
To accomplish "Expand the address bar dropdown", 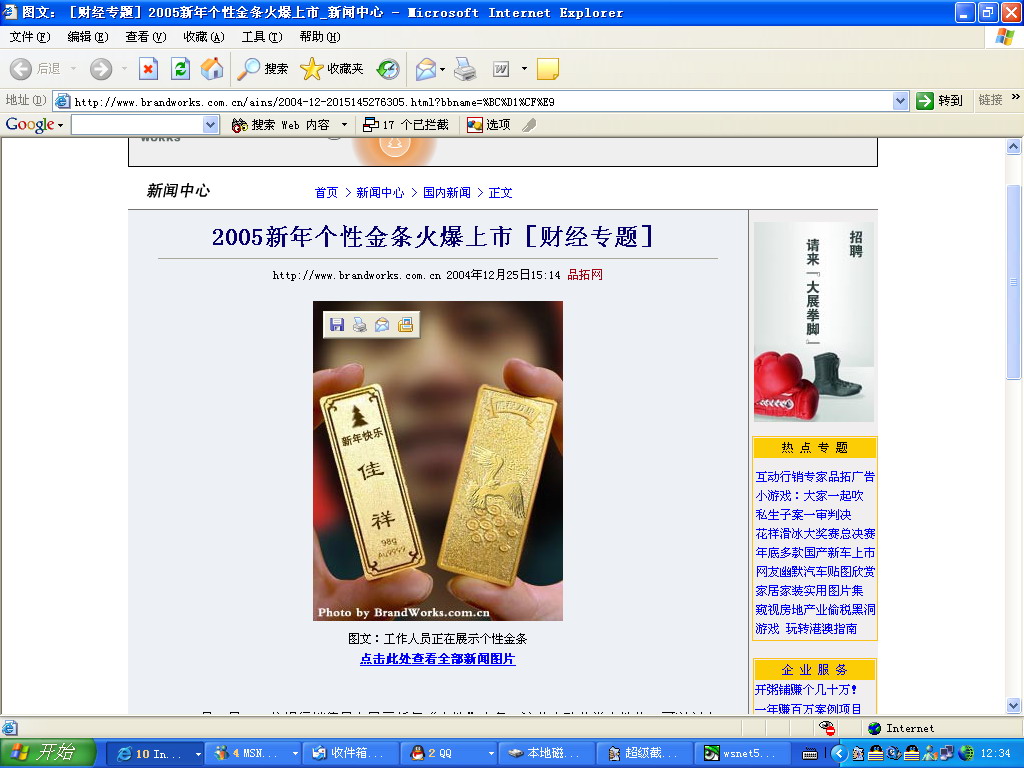I will click(x=901, y=101).
